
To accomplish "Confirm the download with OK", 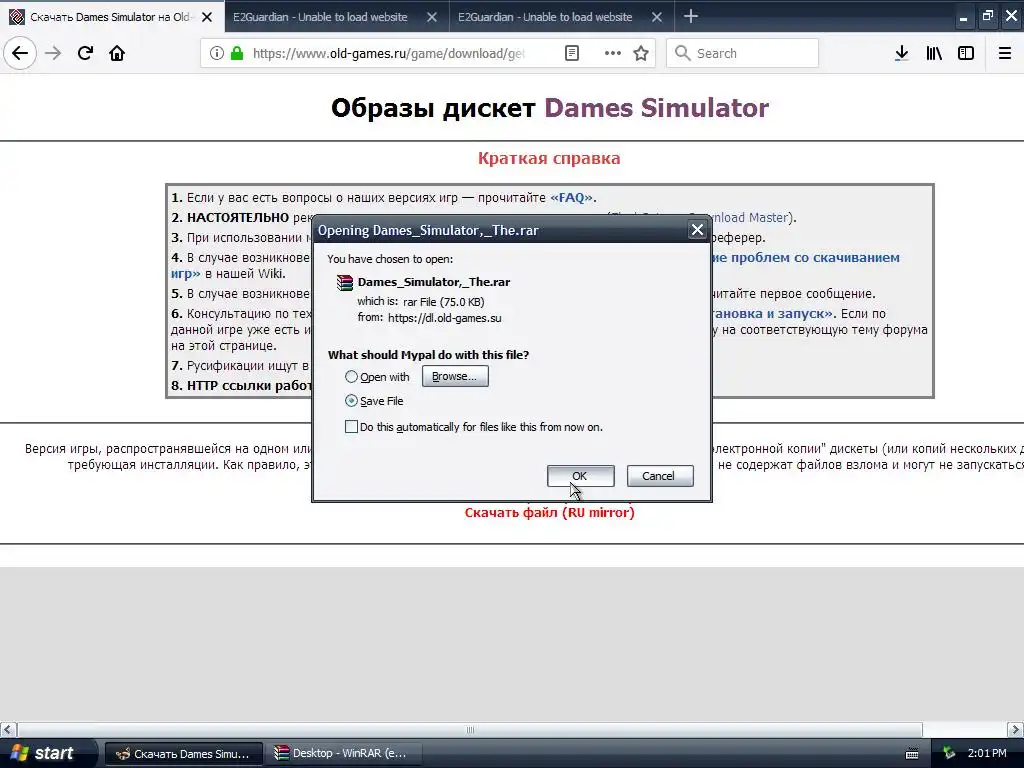I will click(x=580, y=476).
